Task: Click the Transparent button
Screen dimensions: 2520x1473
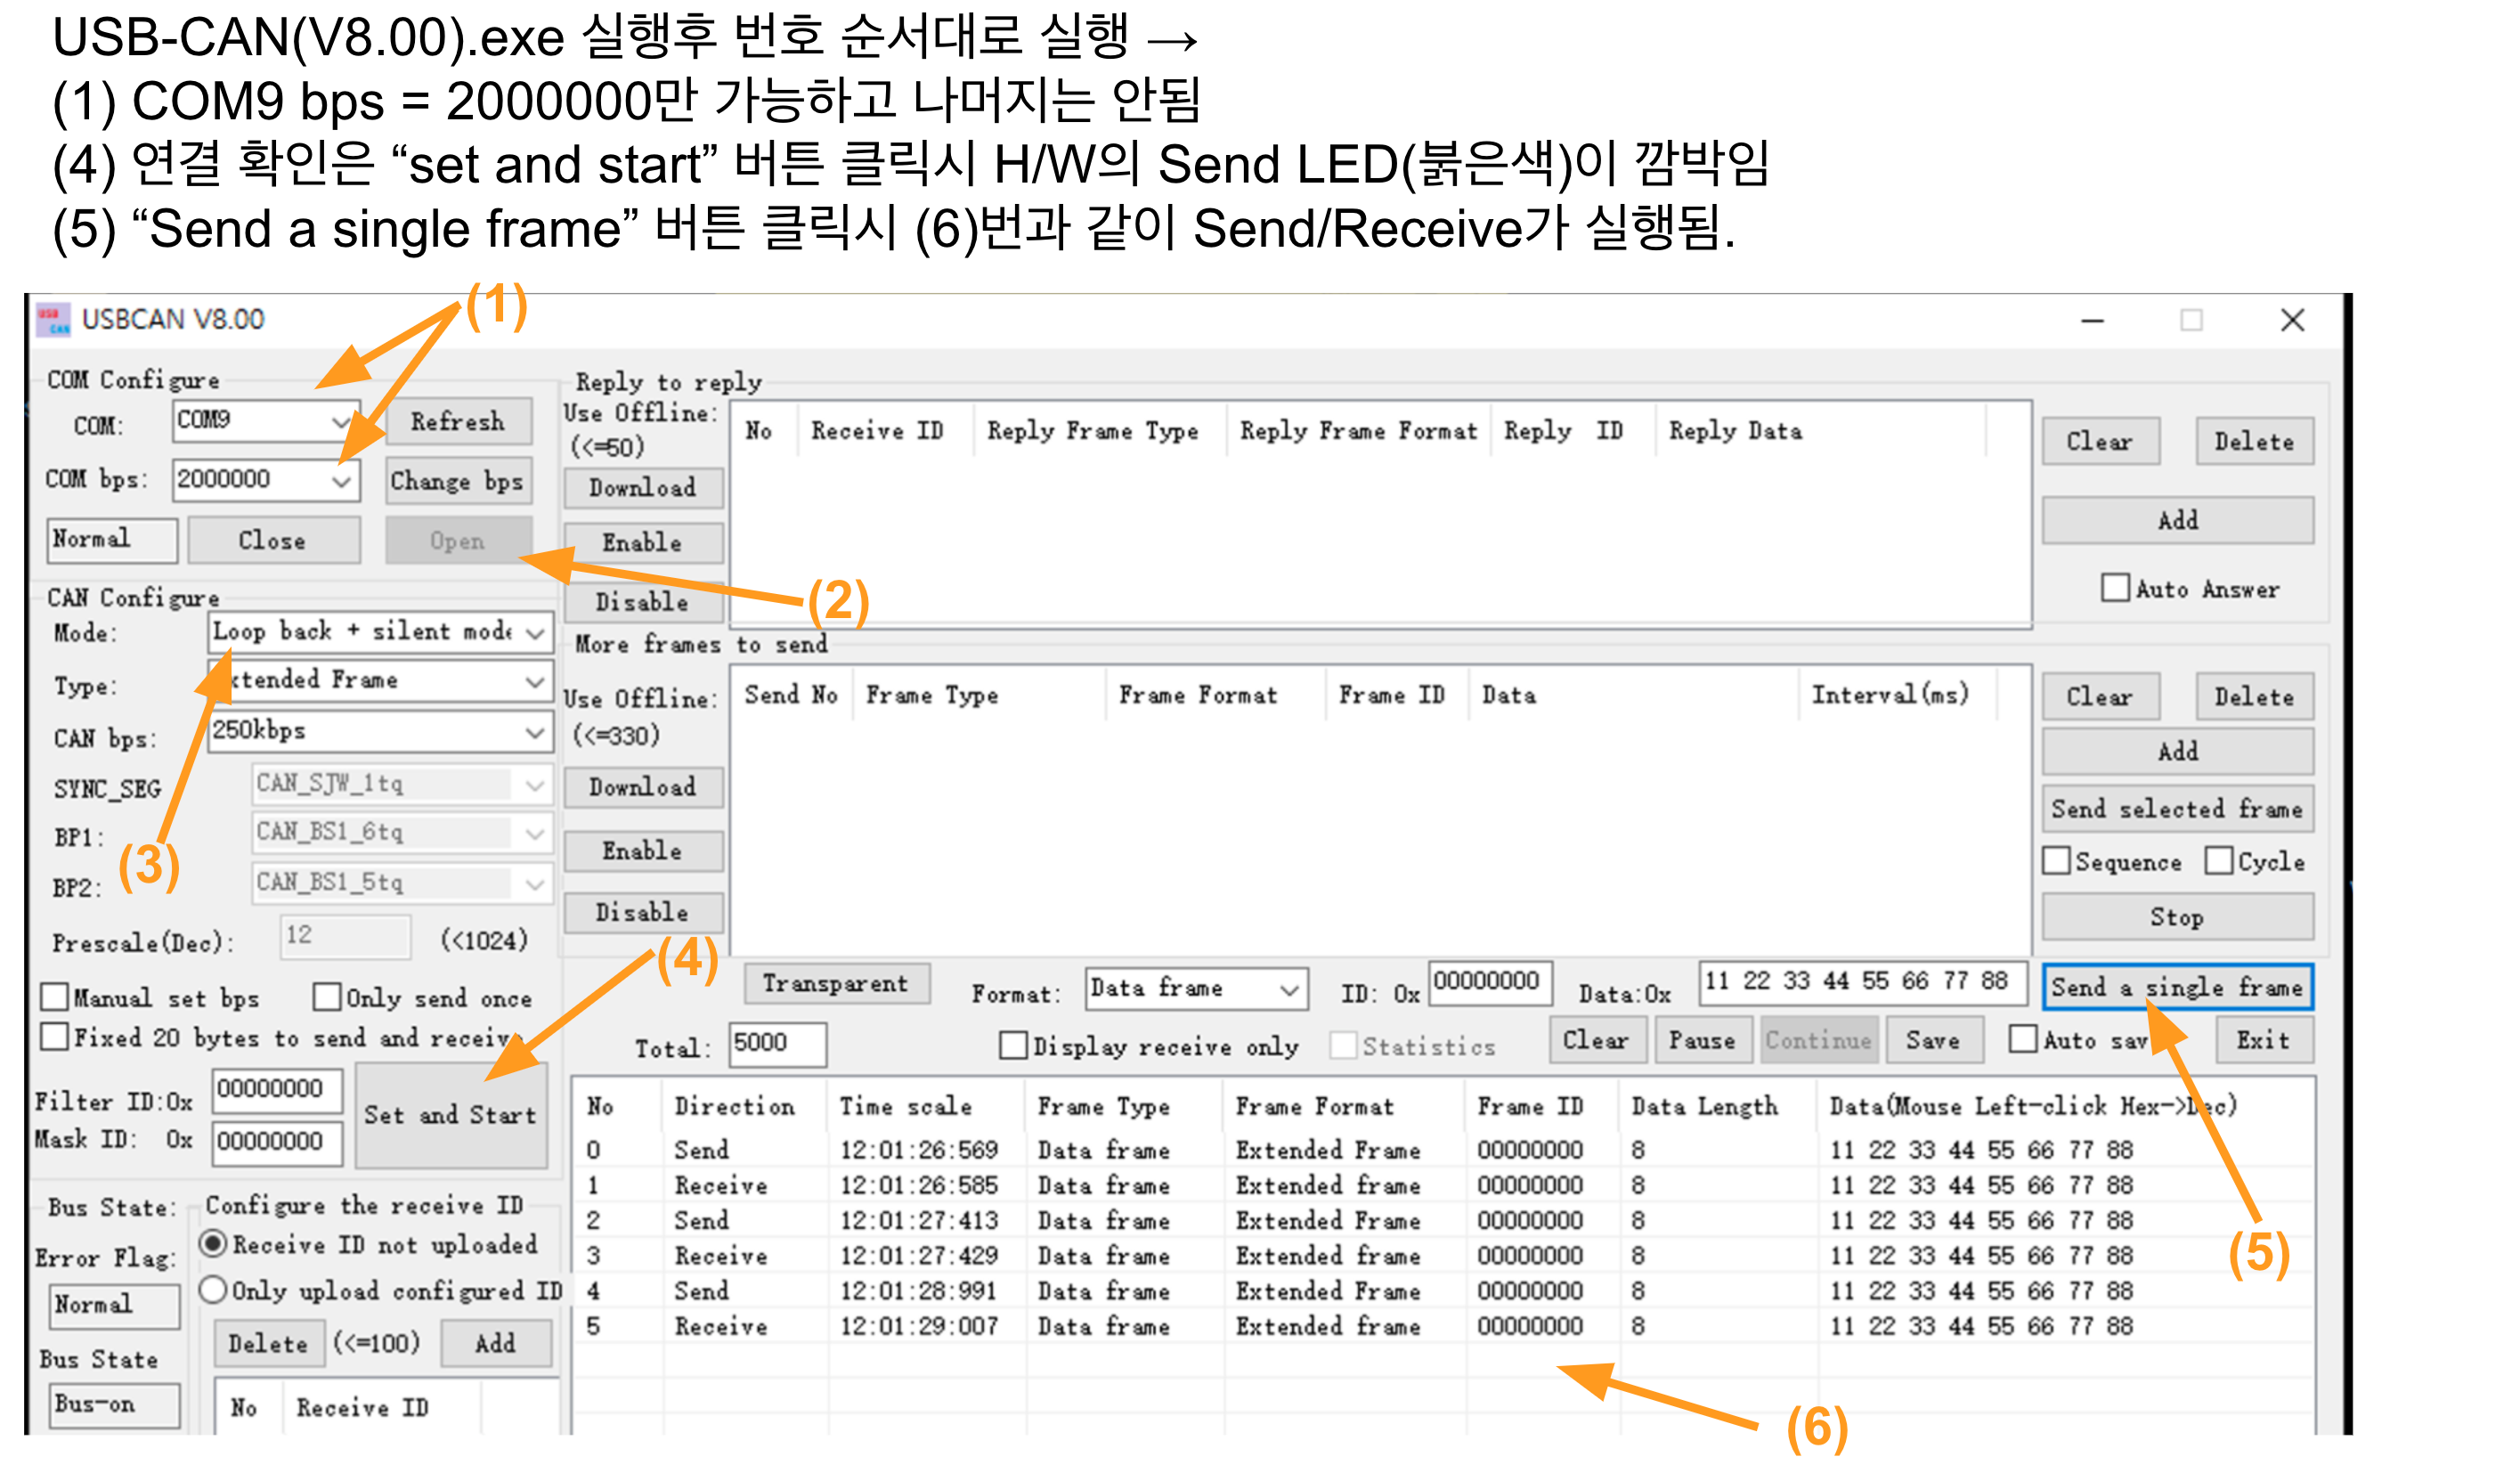Action: click(x=836, y=984)
